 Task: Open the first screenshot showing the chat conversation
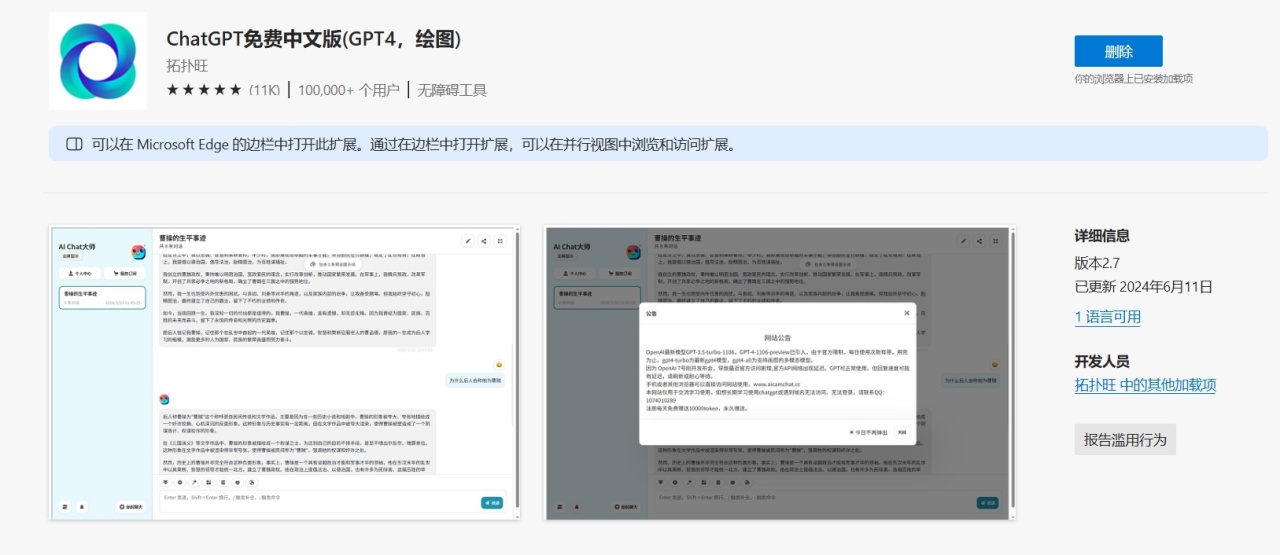click(285, 372)
